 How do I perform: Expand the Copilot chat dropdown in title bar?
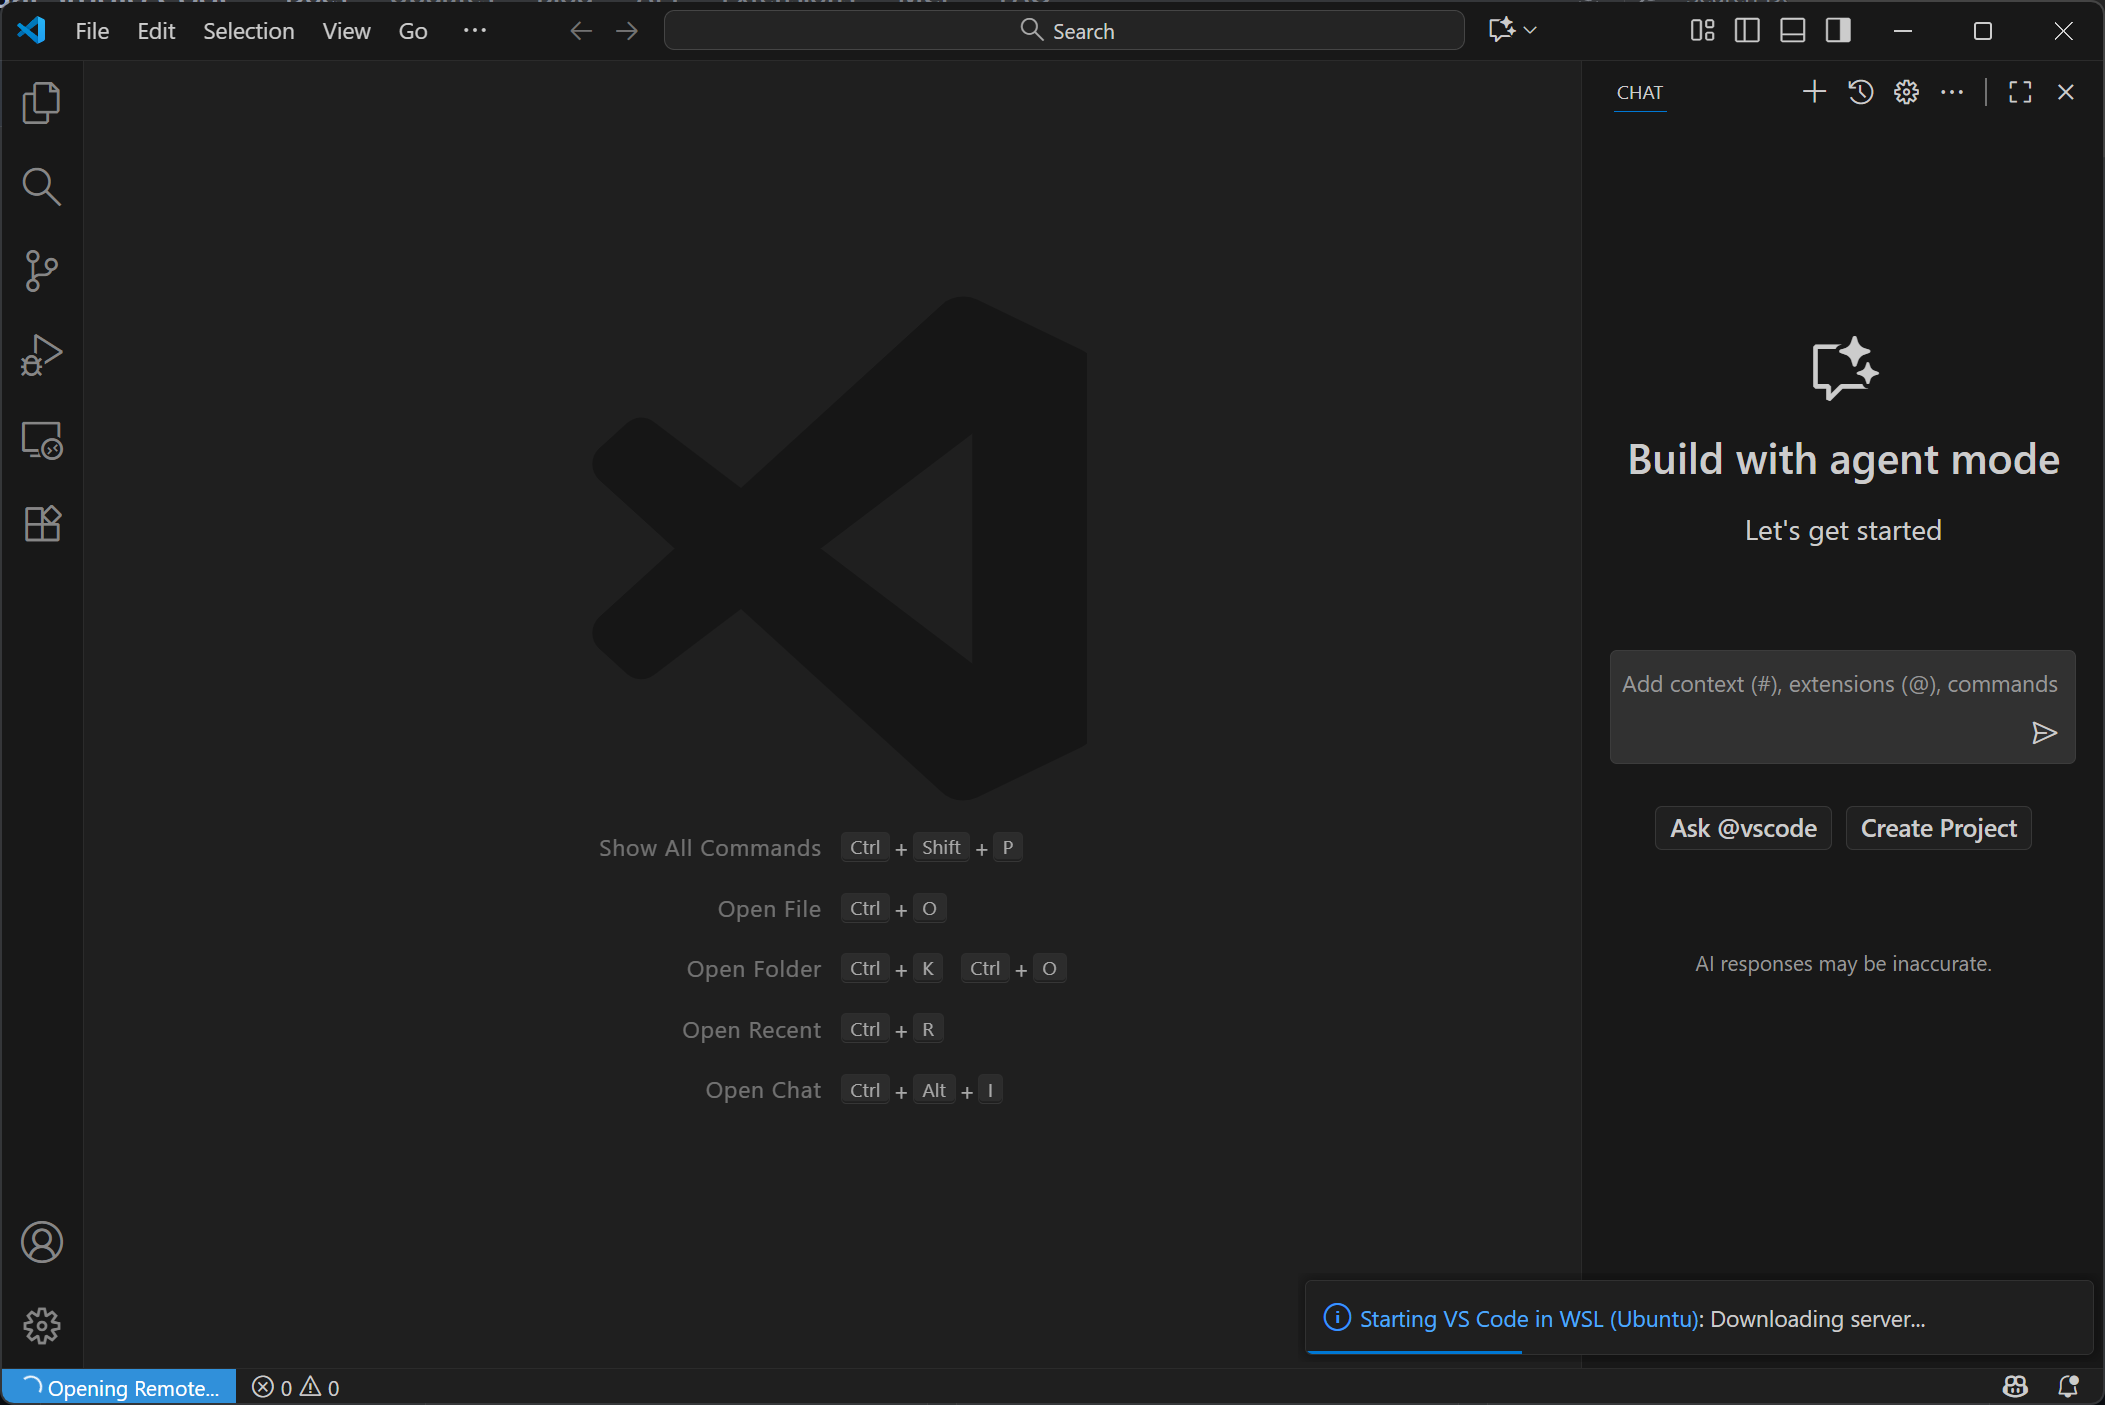1530,31
